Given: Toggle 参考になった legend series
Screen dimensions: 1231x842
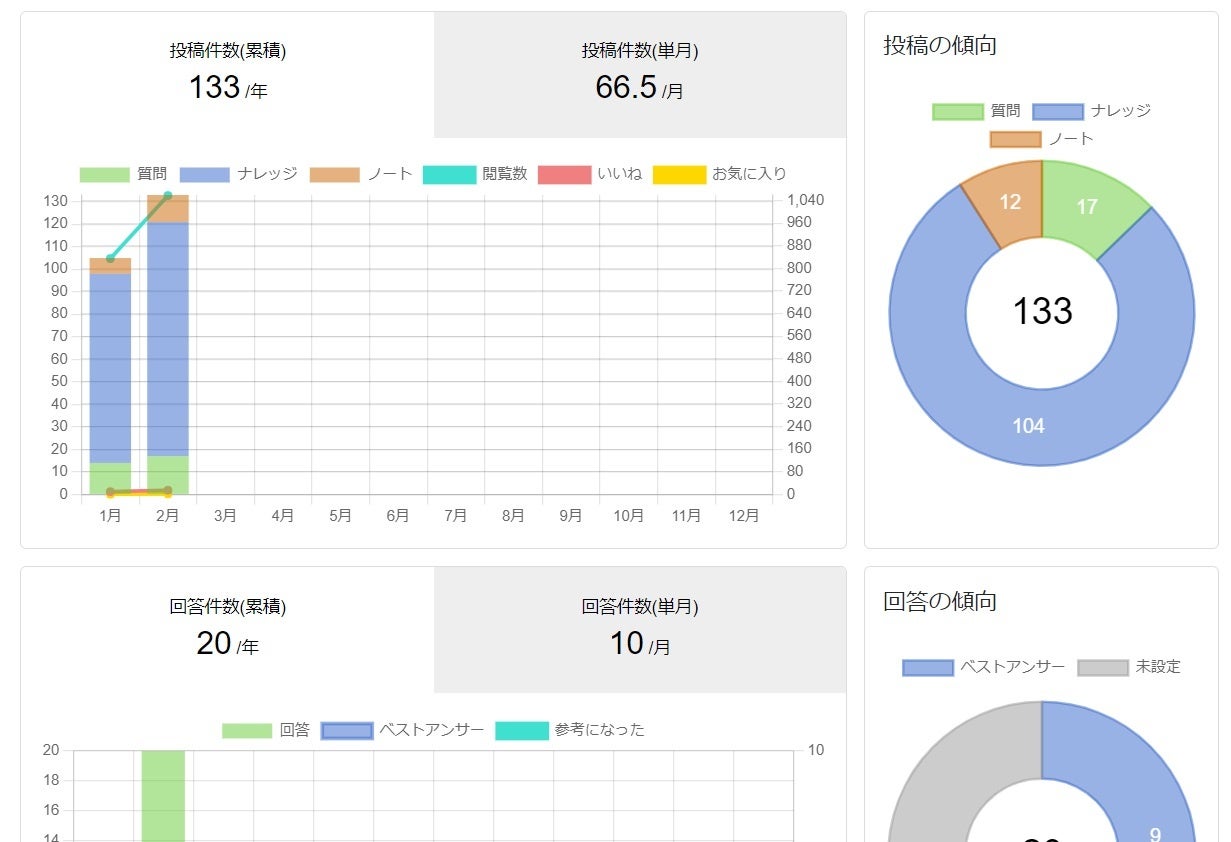Looking at the screenshot, I should click(x=570, y=730).
